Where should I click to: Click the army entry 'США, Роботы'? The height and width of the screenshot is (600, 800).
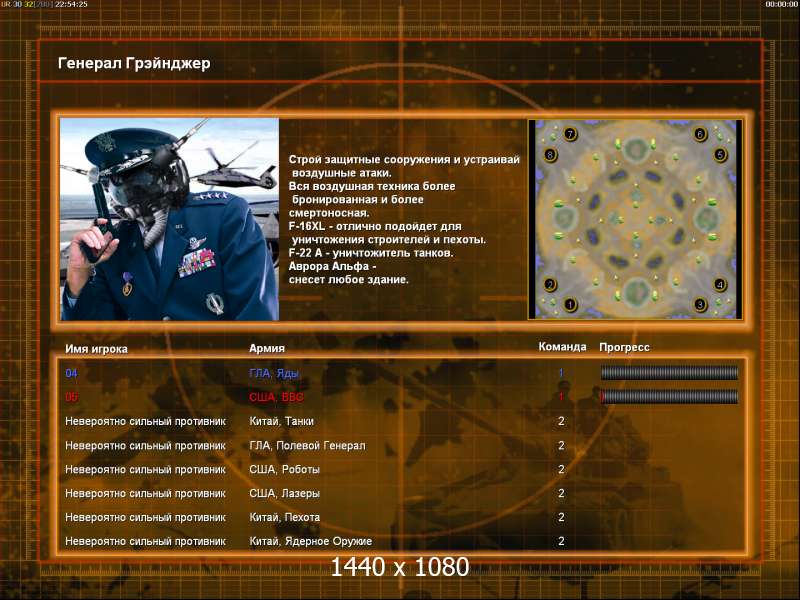284,469
